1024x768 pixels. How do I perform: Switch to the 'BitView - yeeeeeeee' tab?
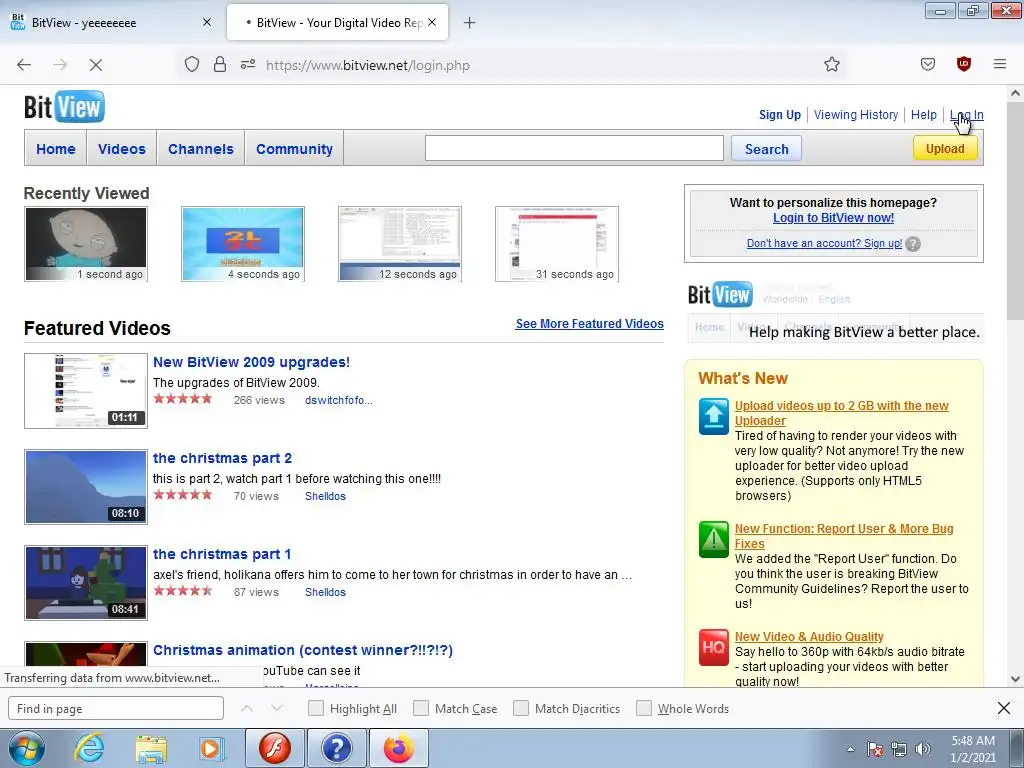(x=111, y=23)
